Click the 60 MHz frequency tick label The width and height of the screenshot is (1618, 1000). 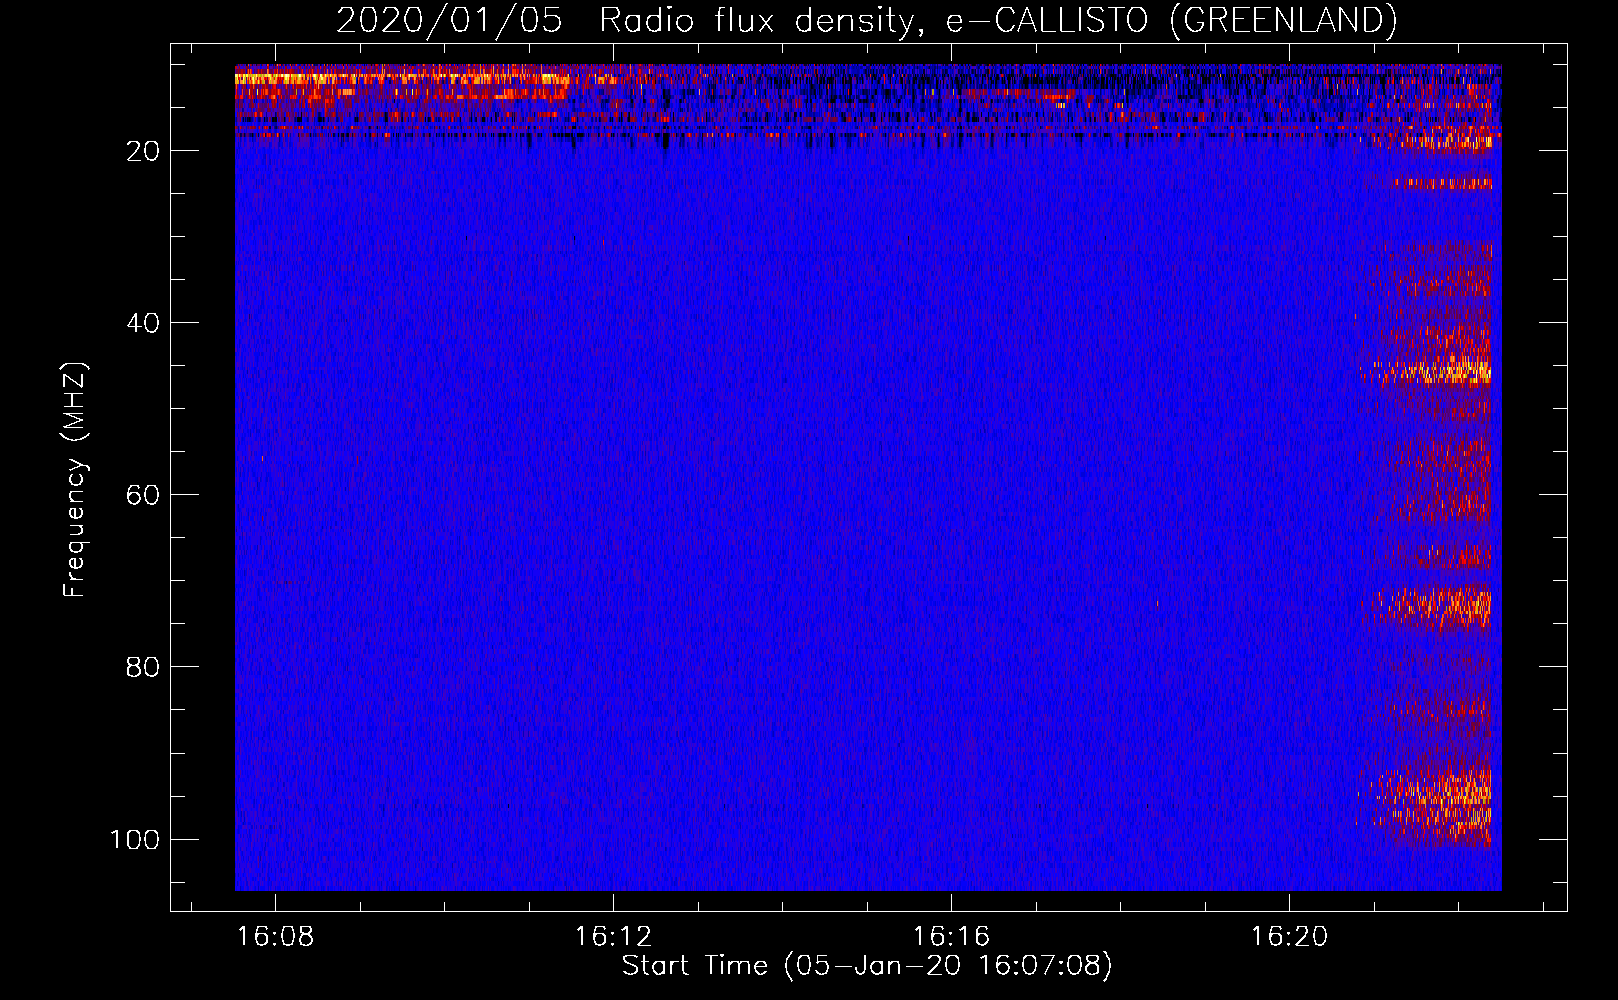click(x=143, y=495)
